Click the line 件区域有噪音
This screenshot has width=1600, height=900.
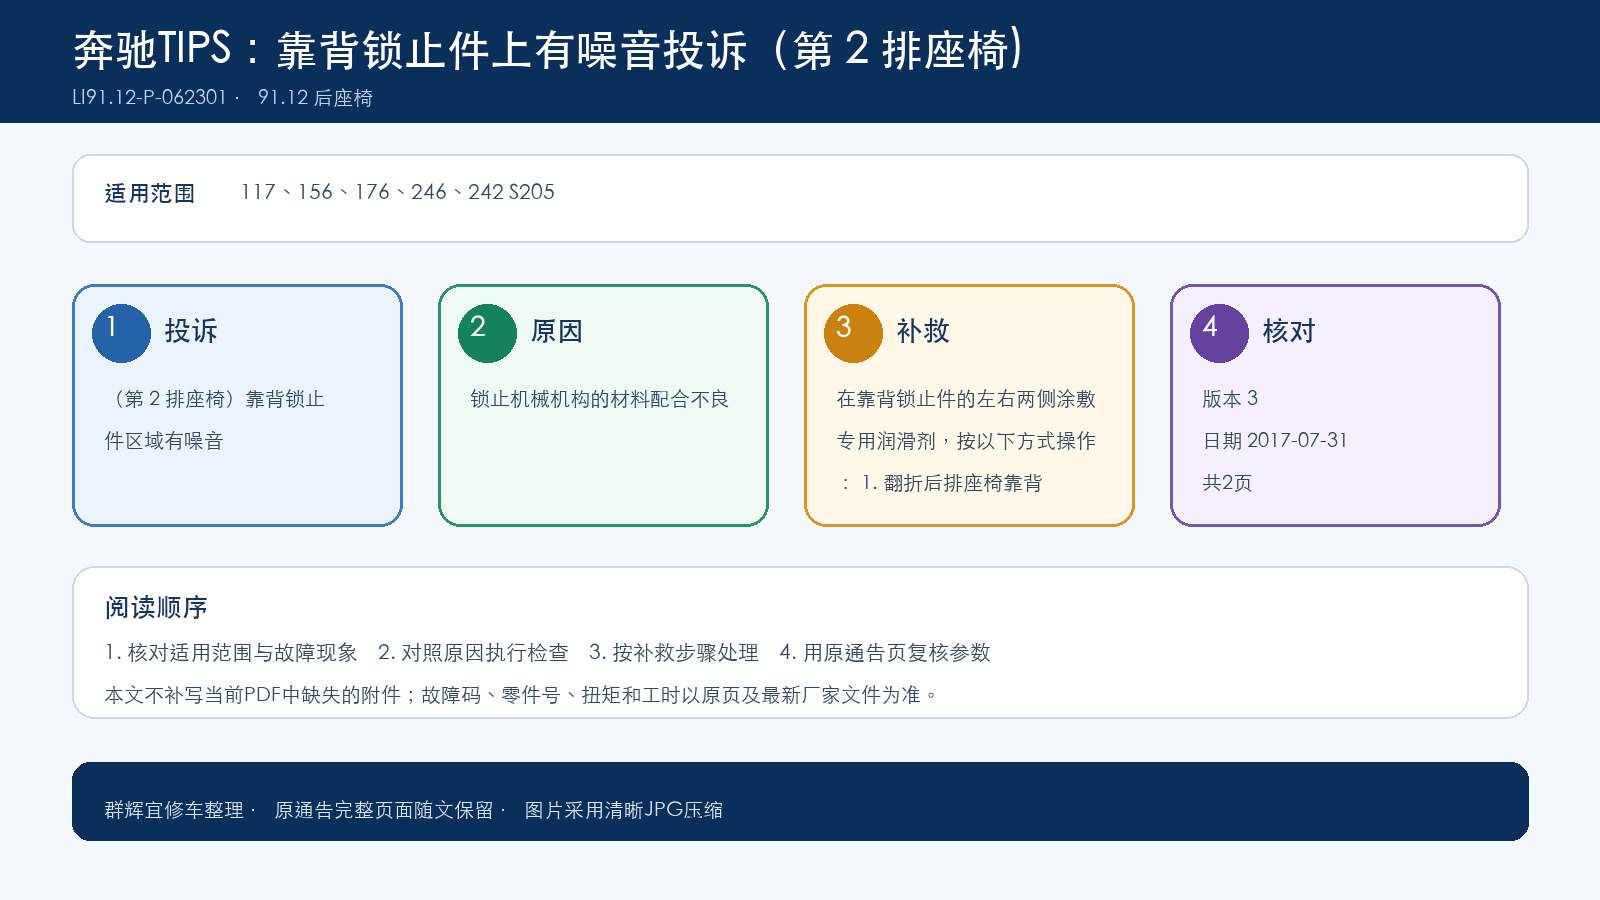click(x=164, y=441)
